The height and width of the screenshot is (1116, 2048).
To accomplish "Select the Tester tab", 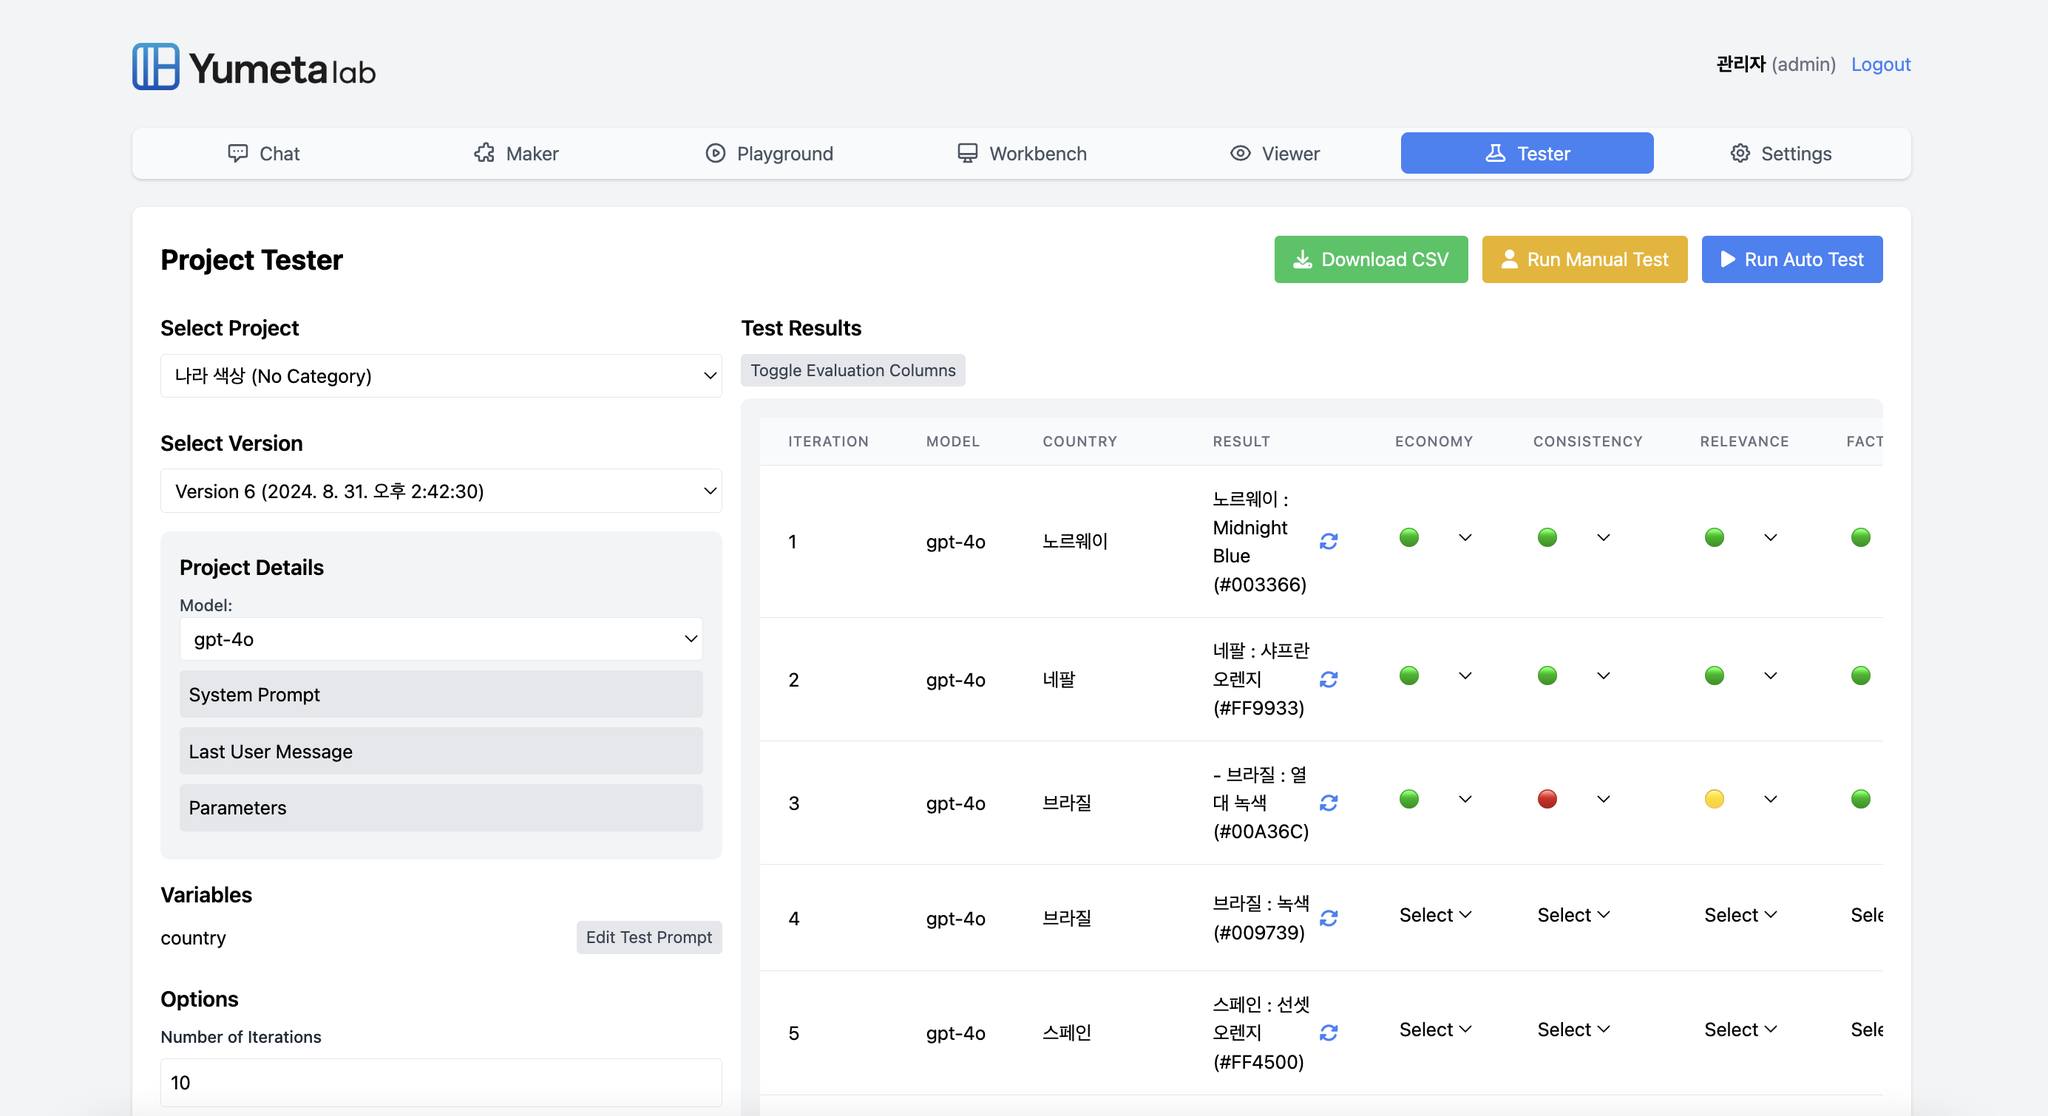I will [1527, 153].
